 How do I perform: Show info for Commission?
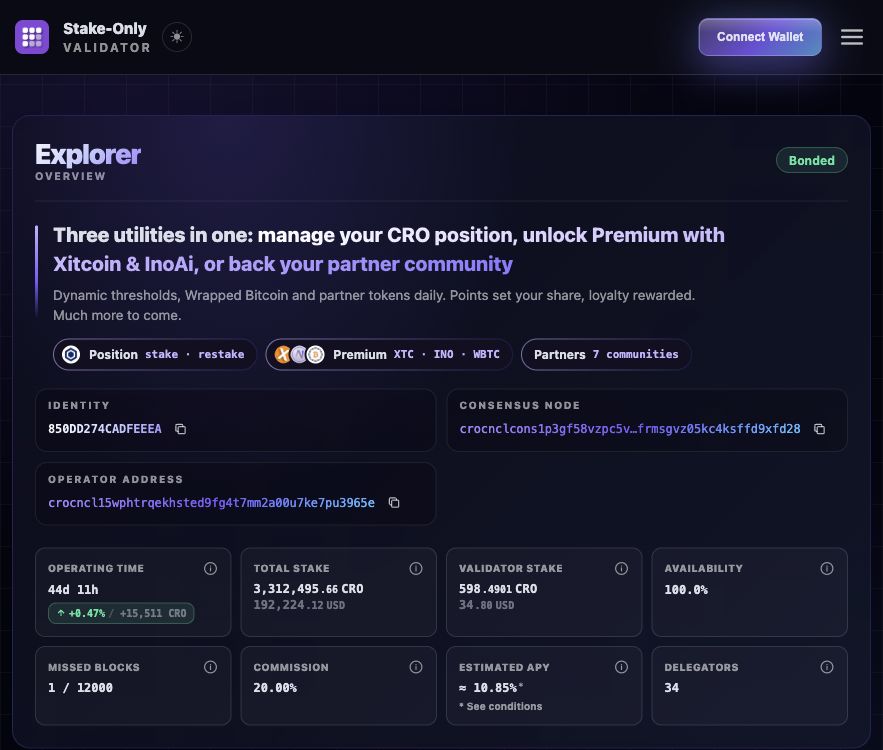point(416,667)
